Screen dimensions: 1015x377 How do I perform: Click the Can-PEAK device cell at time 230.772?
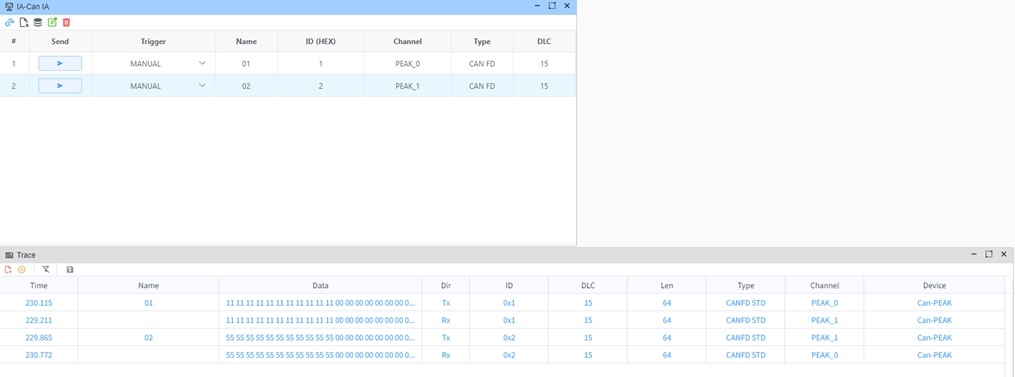tap(934, 355)
